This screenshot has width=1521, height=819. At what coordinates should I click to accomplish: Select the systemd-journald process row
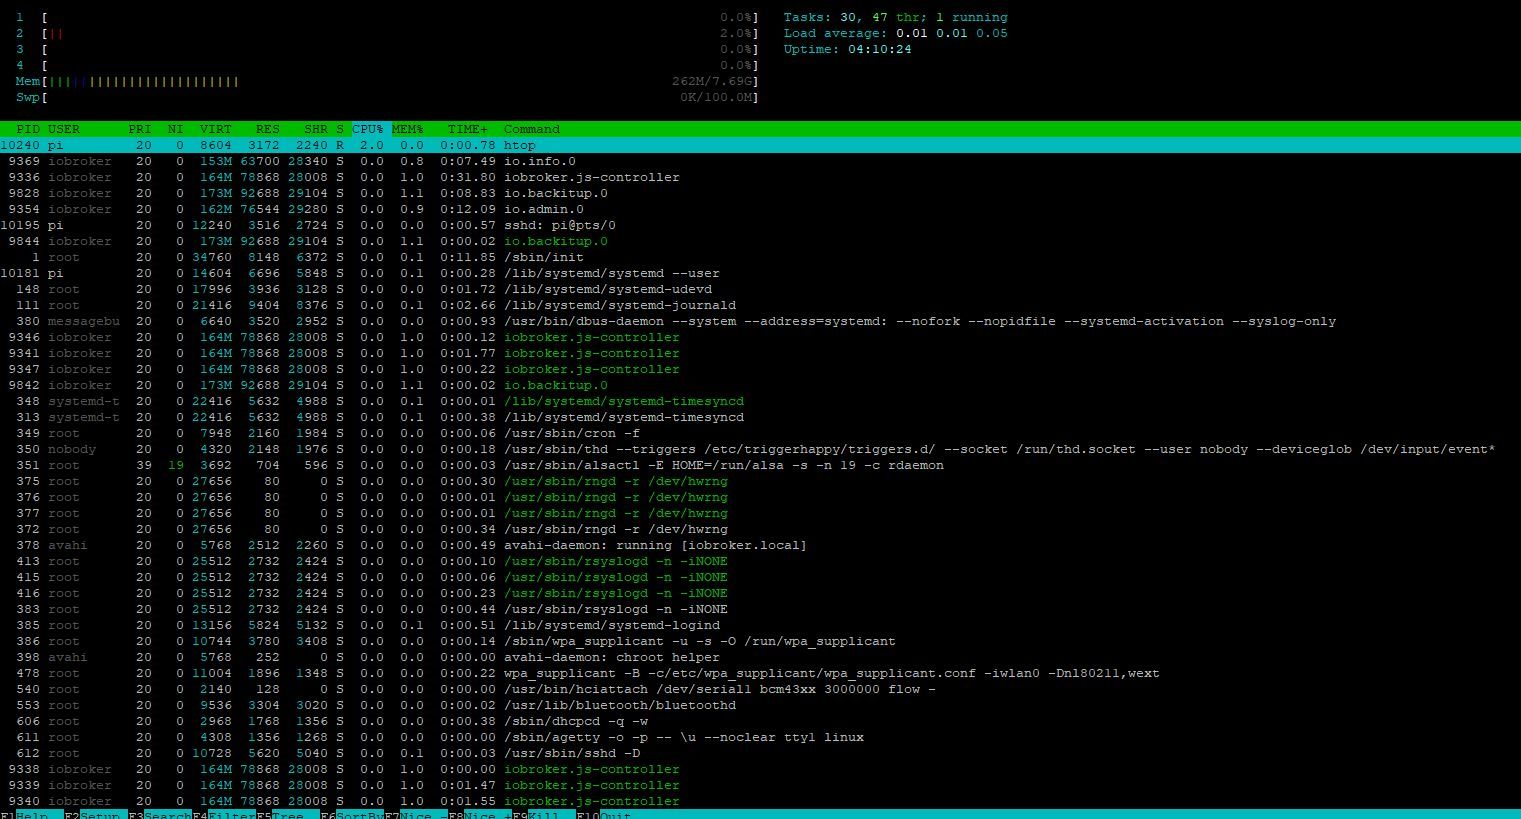click(760, 305)
